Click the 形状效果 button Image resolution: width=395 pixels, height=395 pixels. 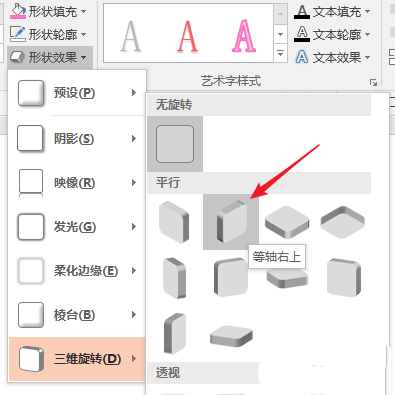(x=50, y=57)
